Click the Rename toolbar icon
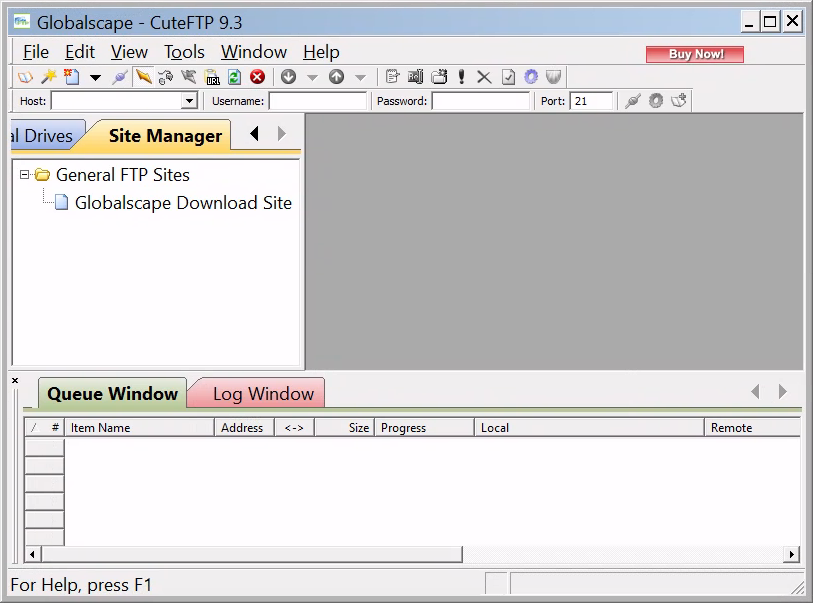The height and width of the screenshot is (603, 813). click(x=415, y=77)
